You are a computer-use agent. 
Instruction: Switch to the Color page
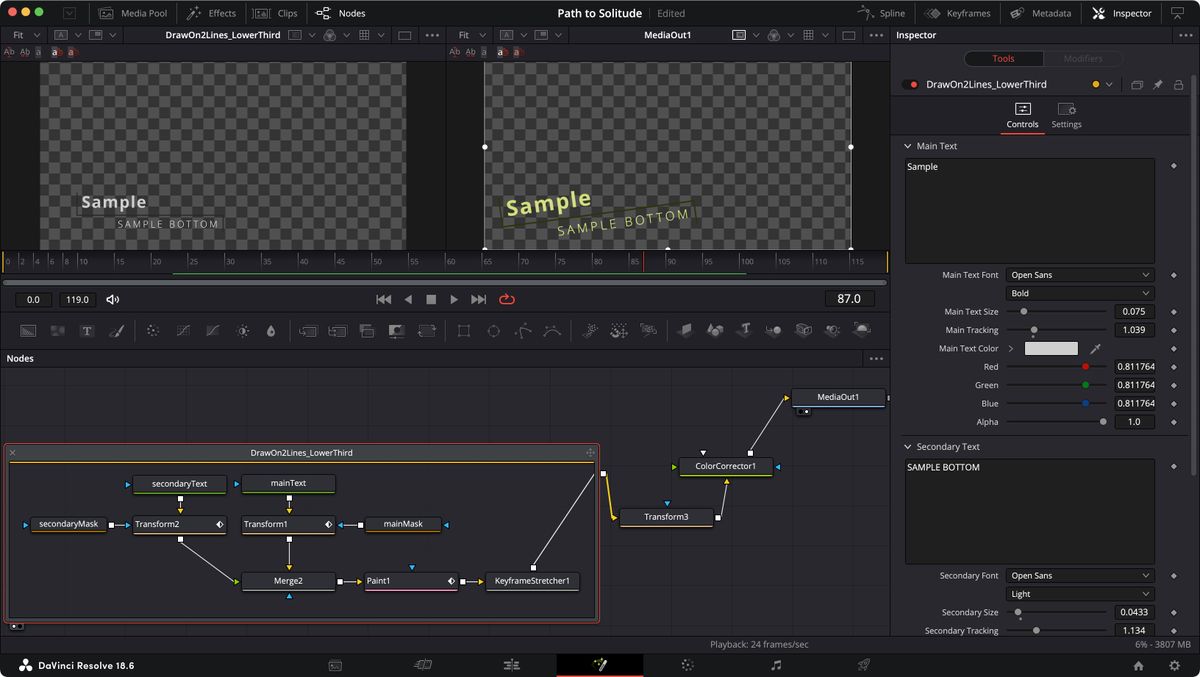pyautogui.click(x=686, y=664)
